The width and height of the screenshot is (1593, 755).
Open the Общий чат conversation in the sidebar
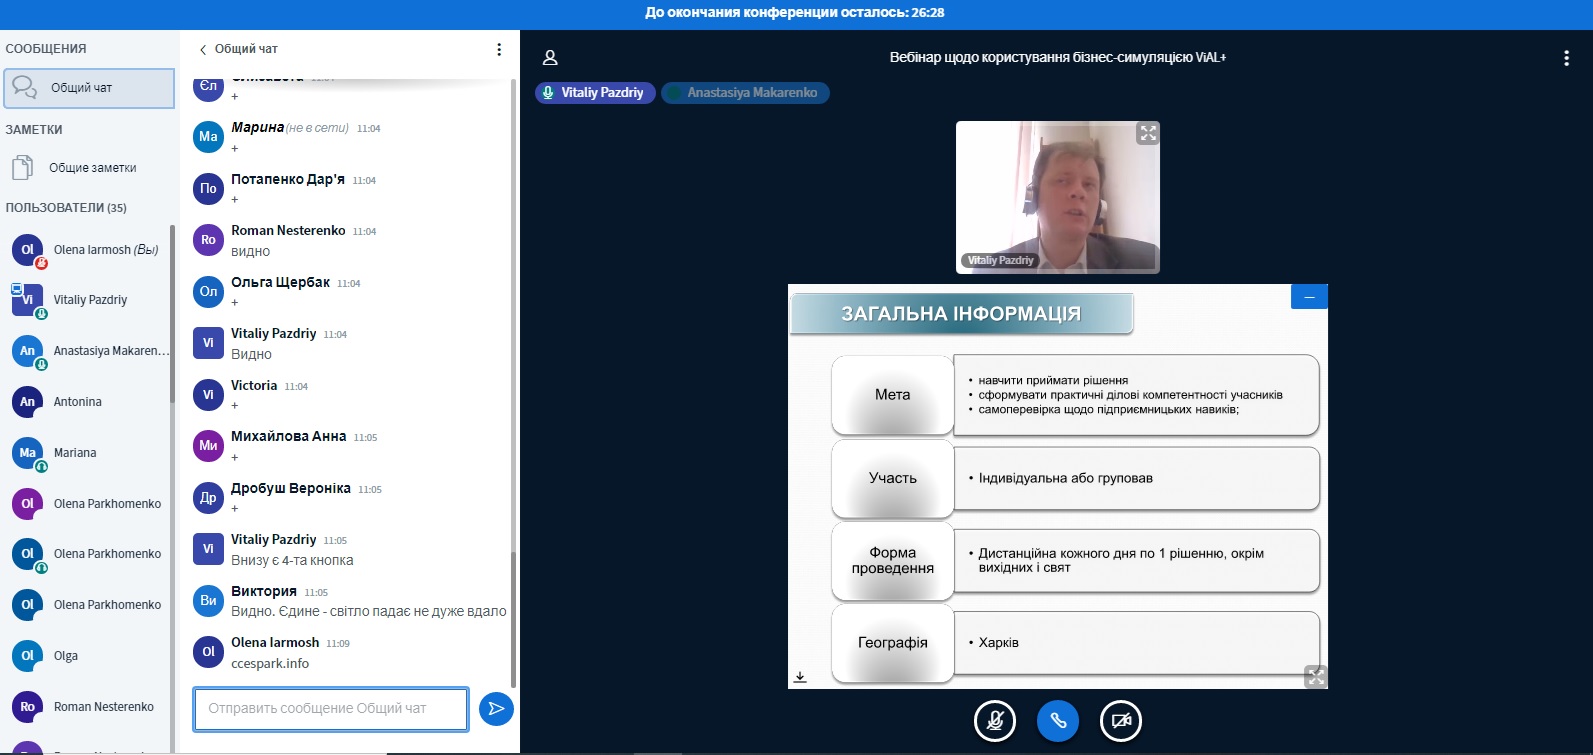click(x=89, y=88)
